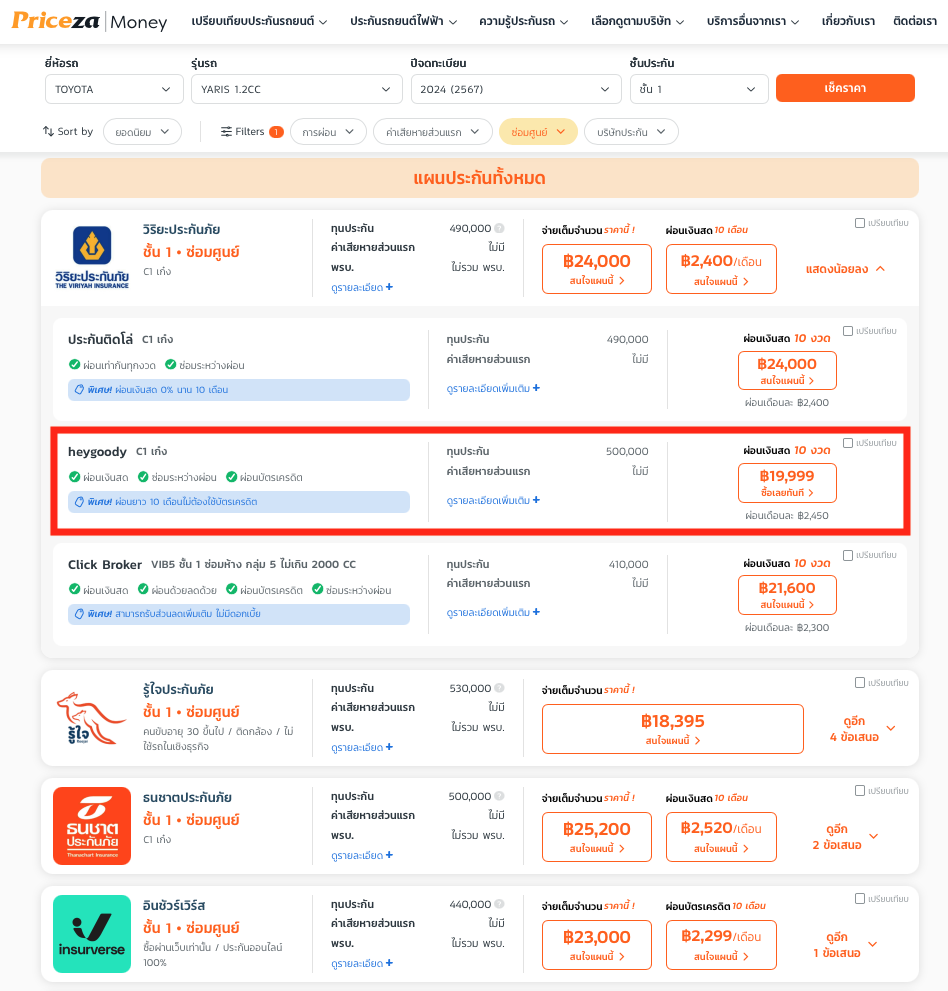Viewport: 948px width, 991px height.
Task: Click the info icon next to 440,000
Action: (x=499, y=904)
